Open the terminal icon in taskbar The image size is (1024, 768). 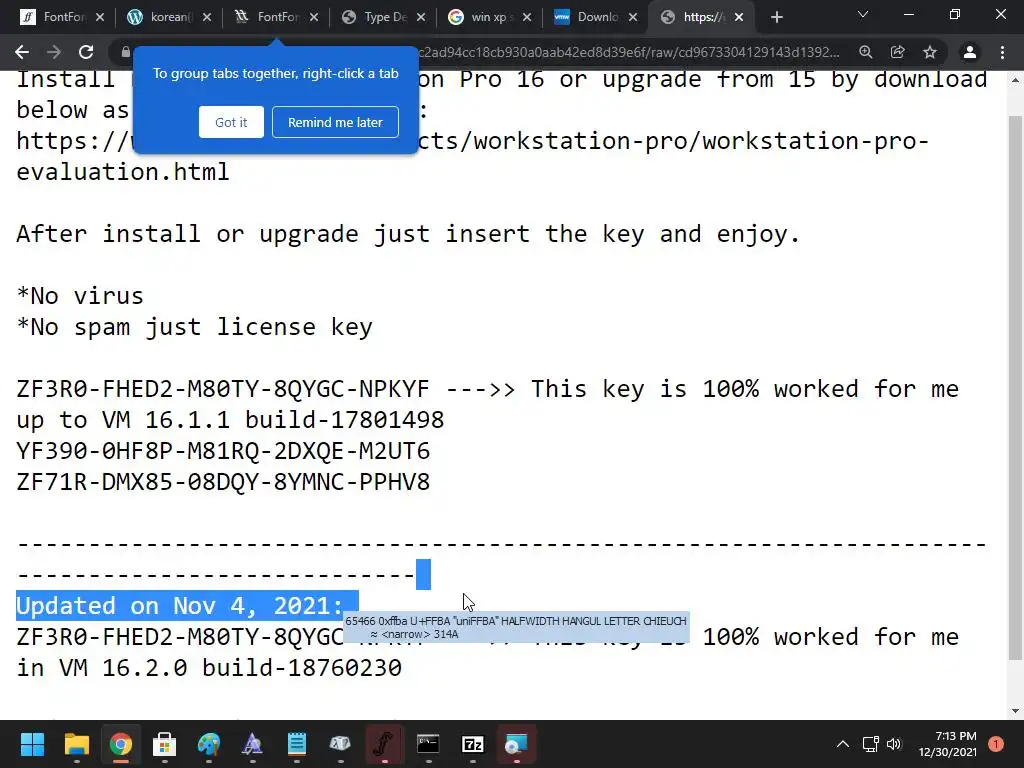click(428, 744)
